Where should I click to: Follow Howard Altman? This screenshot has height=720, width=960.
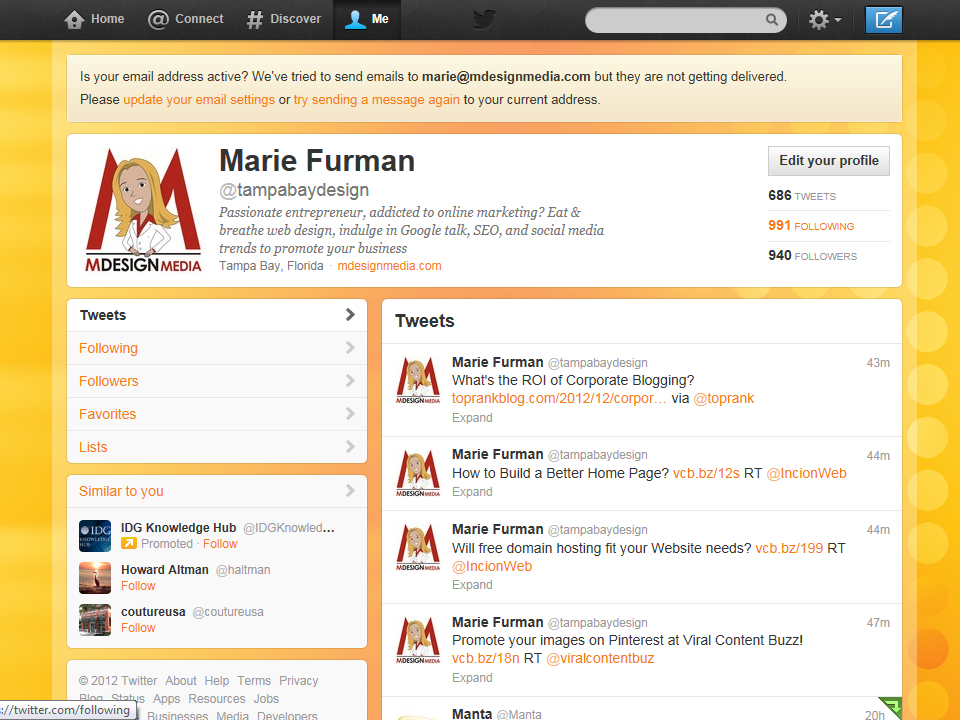138,586
